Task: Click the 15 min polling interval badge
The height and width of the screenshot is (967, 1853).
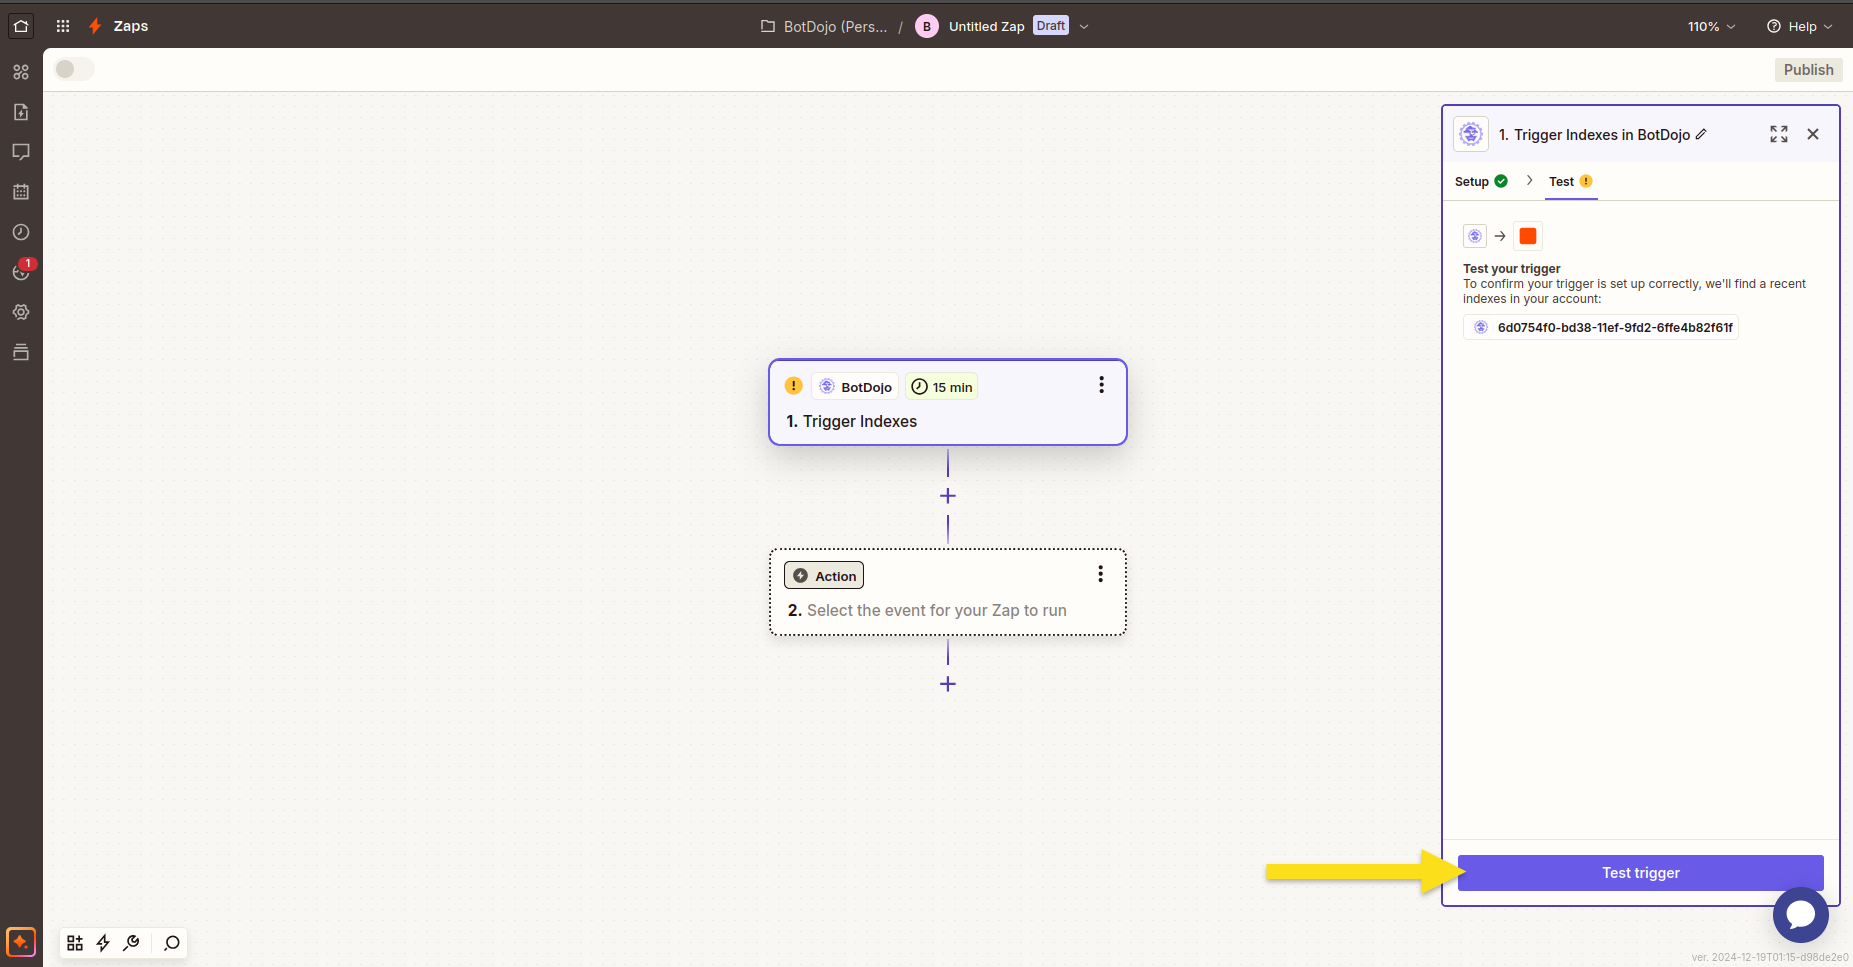Action: (x=942, y=387)
